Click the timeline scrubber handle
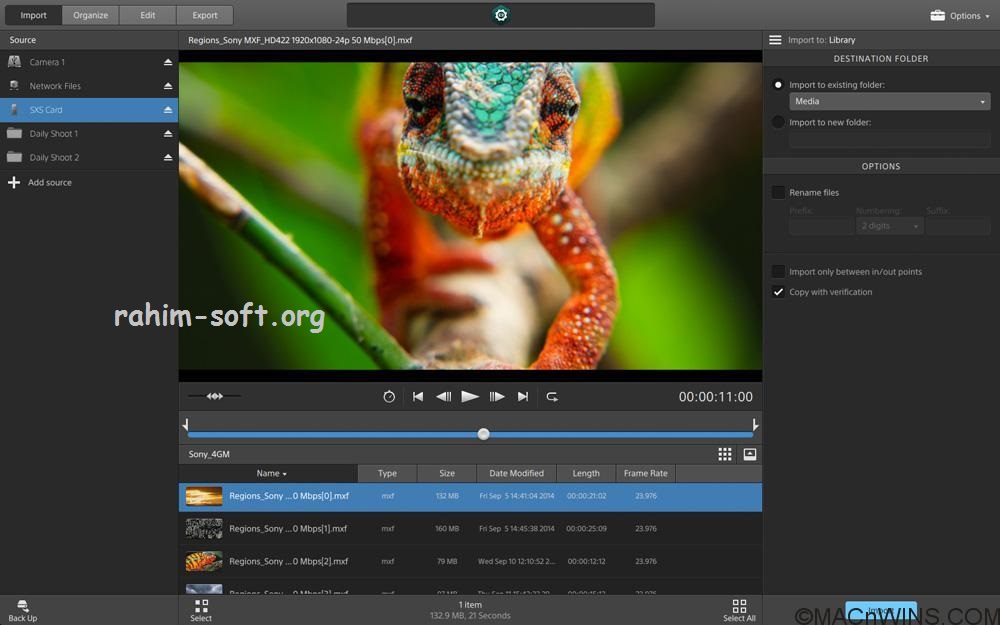 pos(484,434)
